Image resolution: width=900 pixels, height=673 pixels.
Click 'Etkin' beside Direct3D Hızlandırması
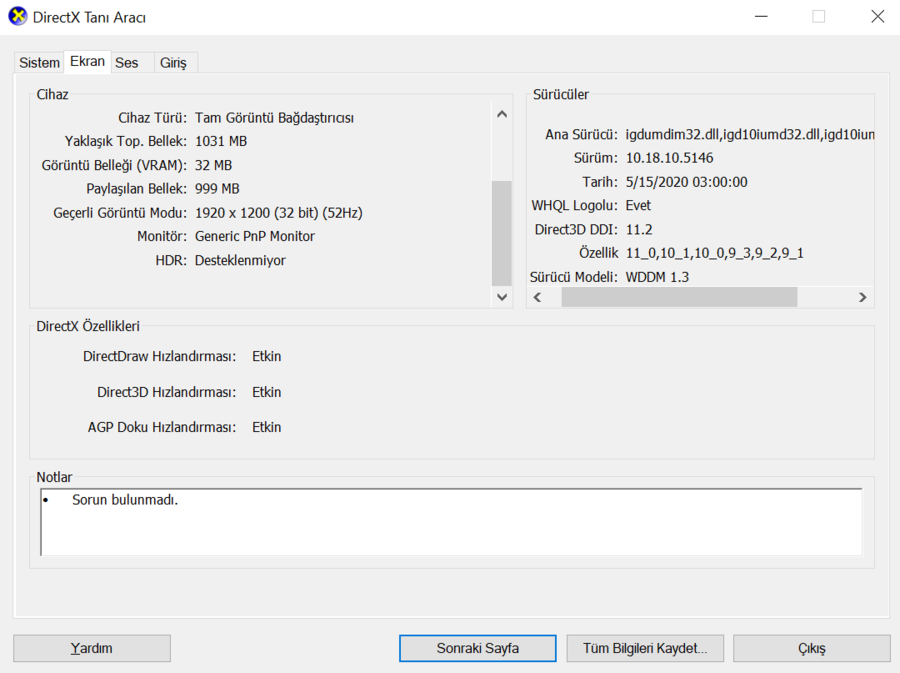pyautogui.click(x=266, y=392)
